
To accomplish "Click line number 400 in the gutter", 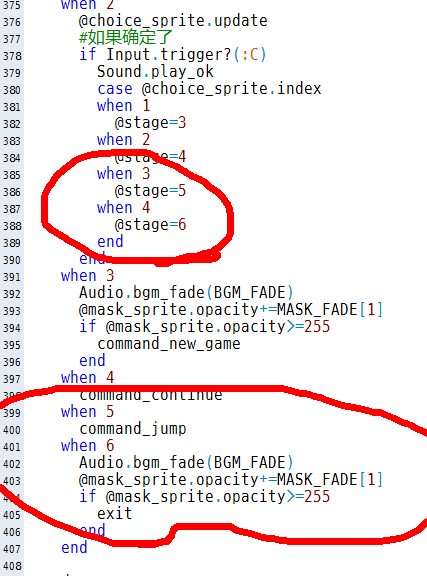I will point(12,430).
